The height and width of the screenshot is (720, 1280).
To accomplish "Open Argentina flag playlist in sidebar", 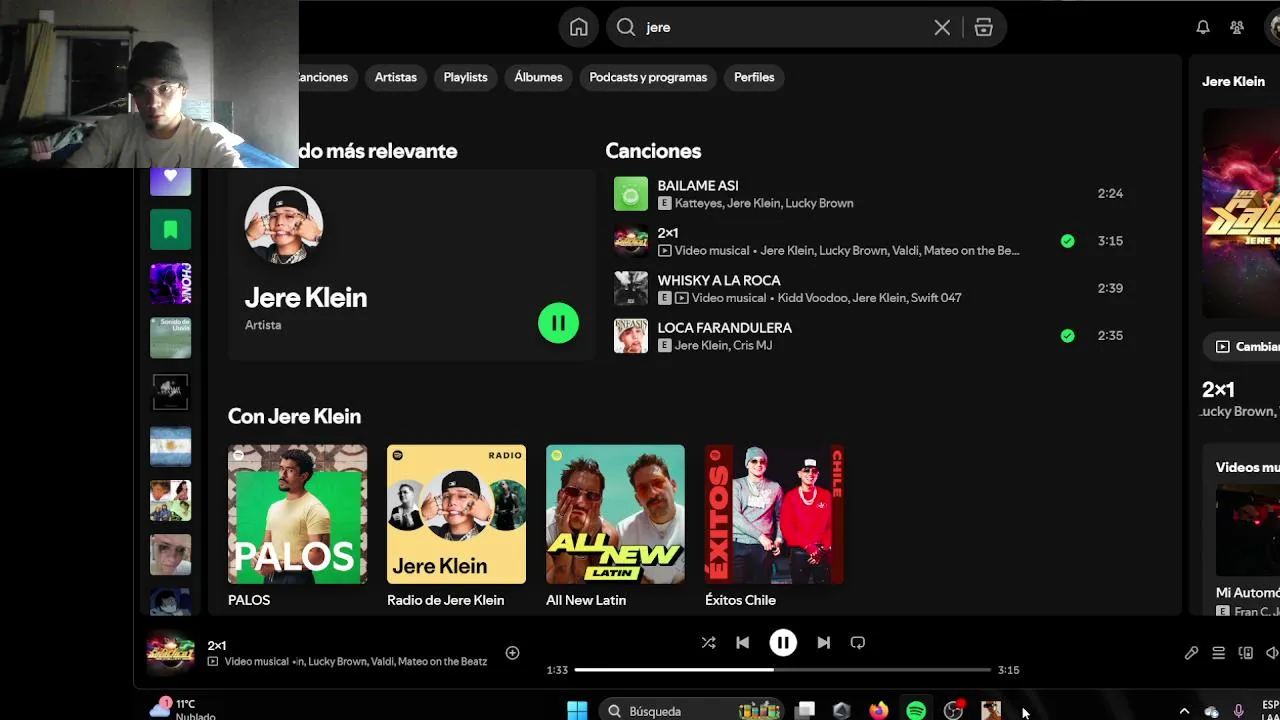I will coord(170,446).
